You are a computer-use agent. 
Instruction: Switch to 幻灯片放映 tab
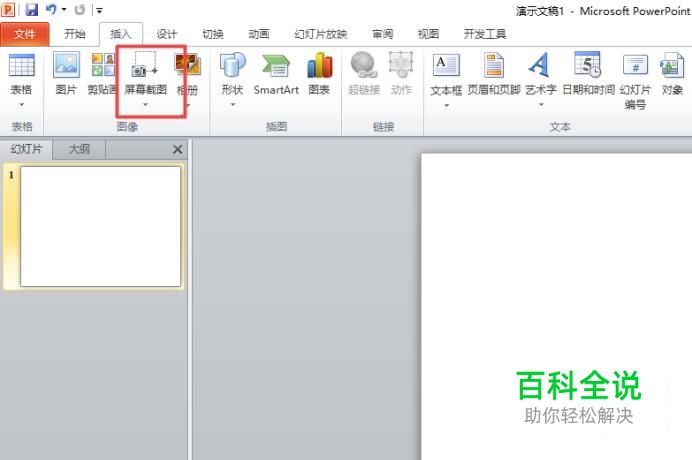point(321,34)
